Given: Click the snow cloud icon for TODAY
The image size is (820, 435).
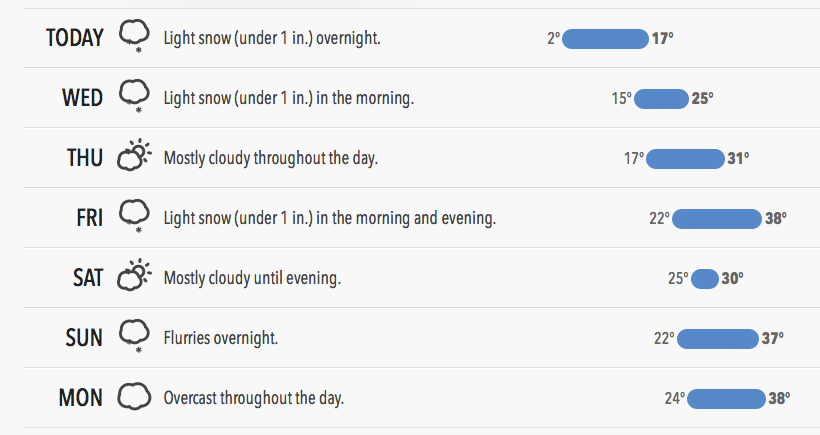Looking at the screenshot, I should (x=134, y=36).
